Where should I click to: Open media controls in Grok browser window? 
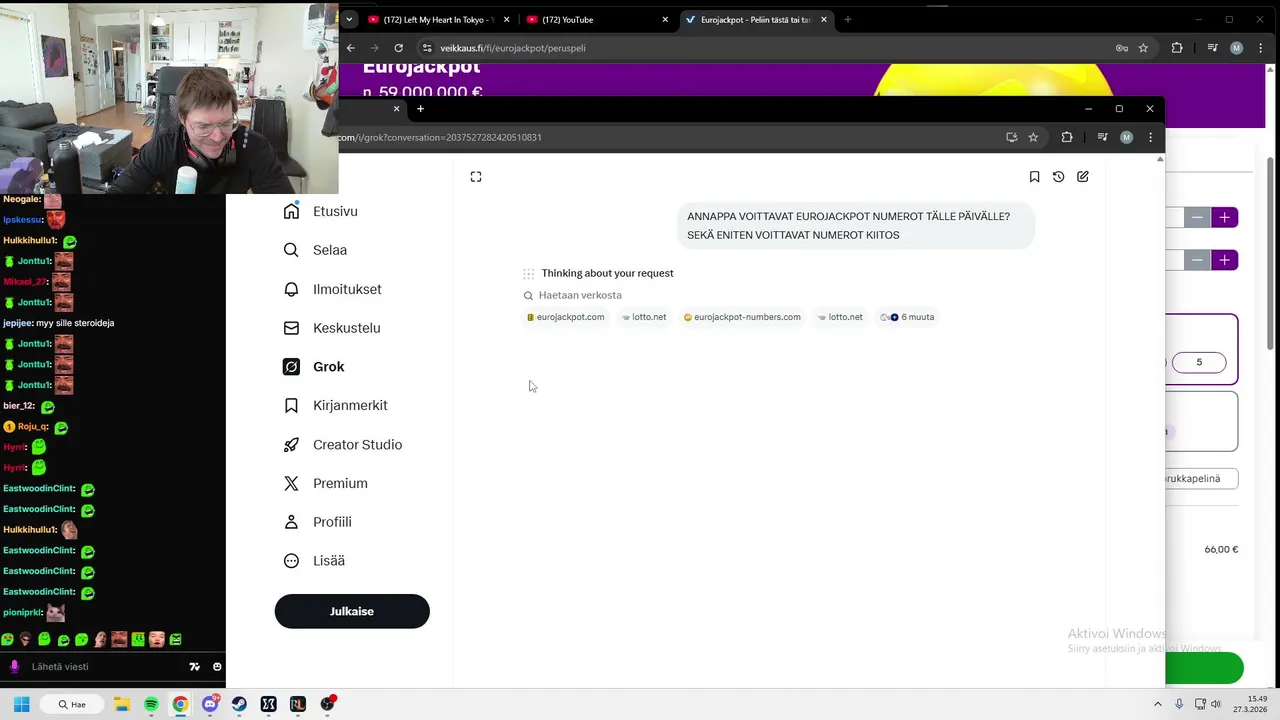click(x=1102, y=137)
